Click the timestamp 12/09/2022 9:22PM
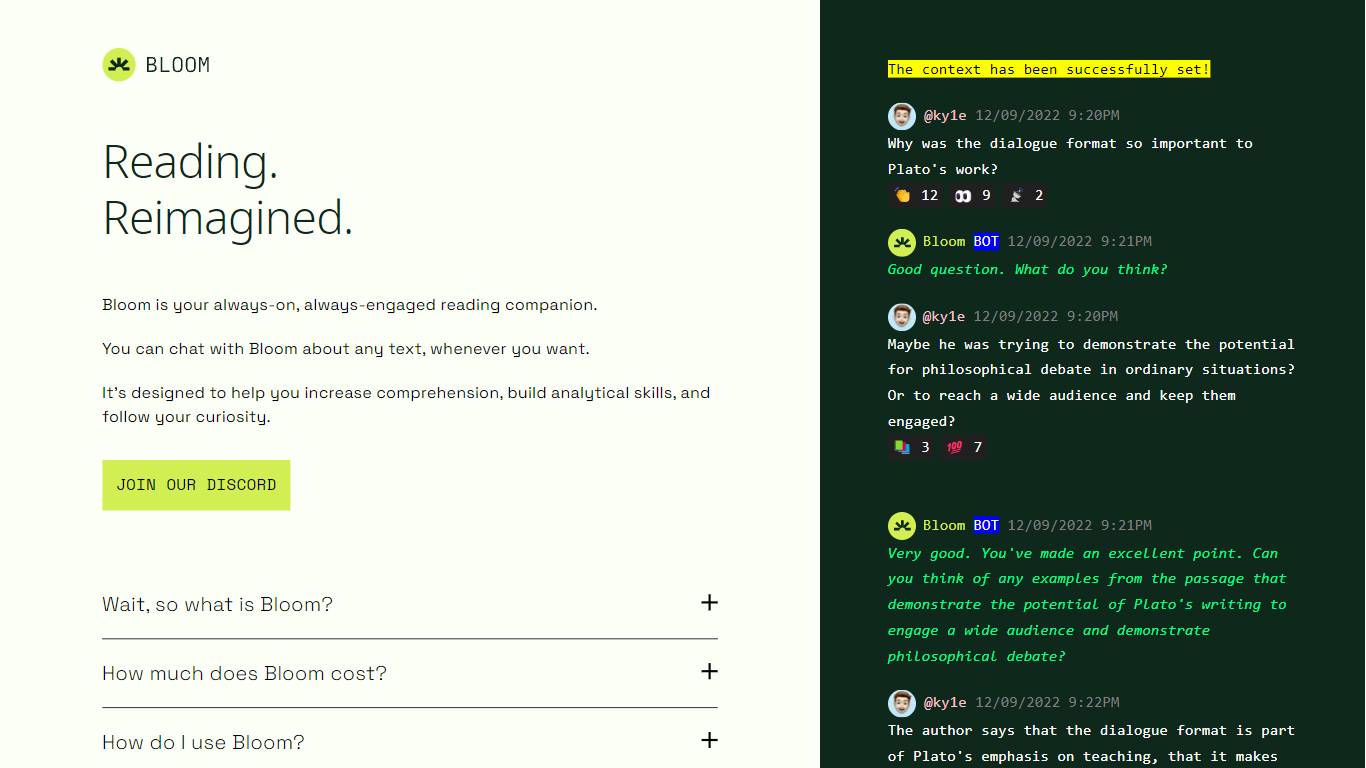 pos(1047,702)
